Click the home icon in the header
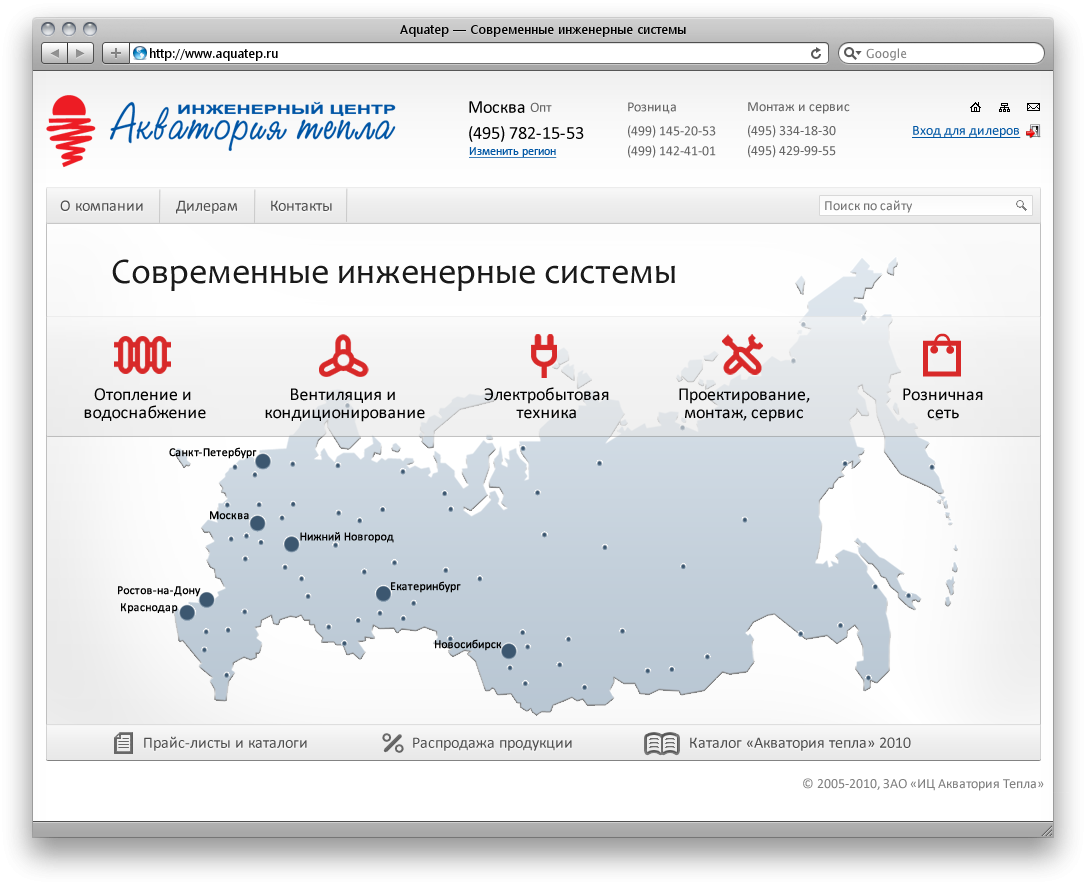The image size is (1086, 885). pyautogui.click(x=976, y=106)
